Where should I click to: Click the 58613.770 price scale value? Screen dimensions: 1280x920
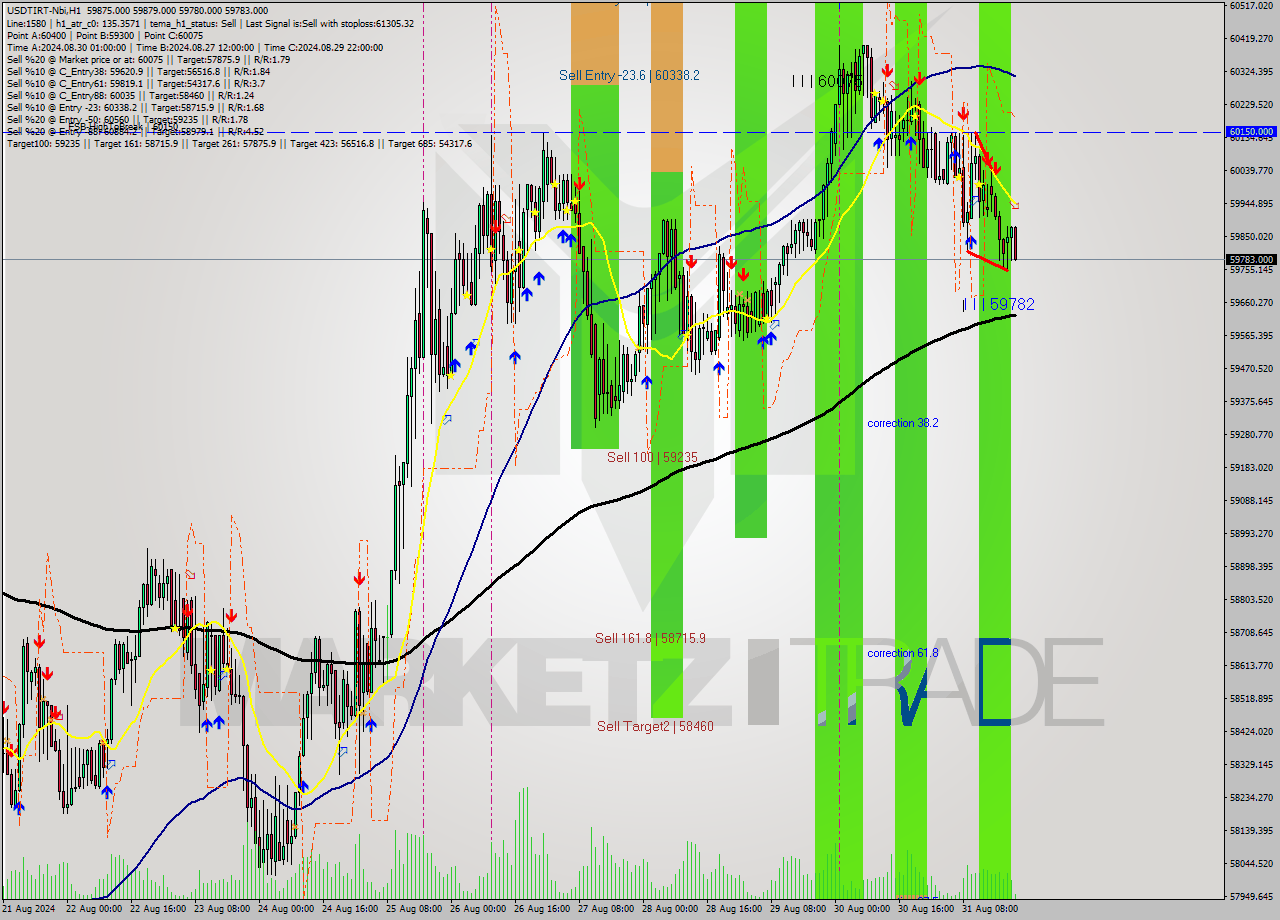point(1251,666)
